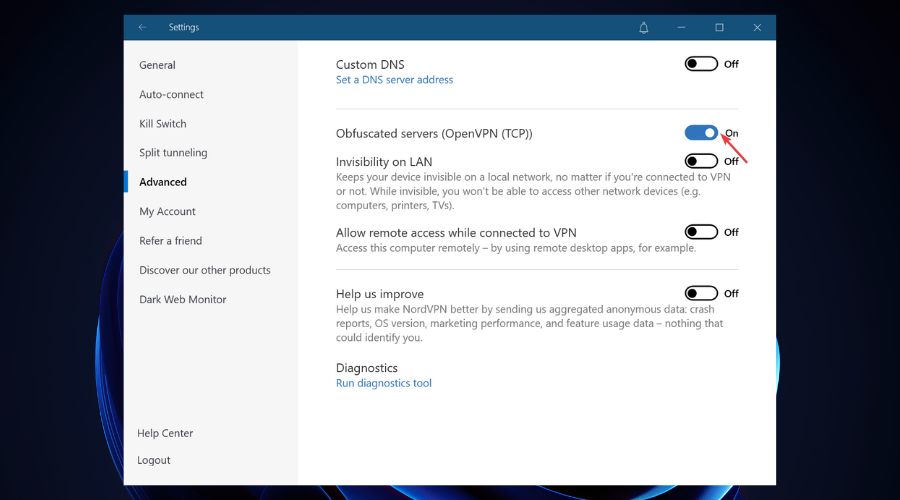Open General settings section
The height and width of the screenshot is (500, 900).
(x=157, y=65)
